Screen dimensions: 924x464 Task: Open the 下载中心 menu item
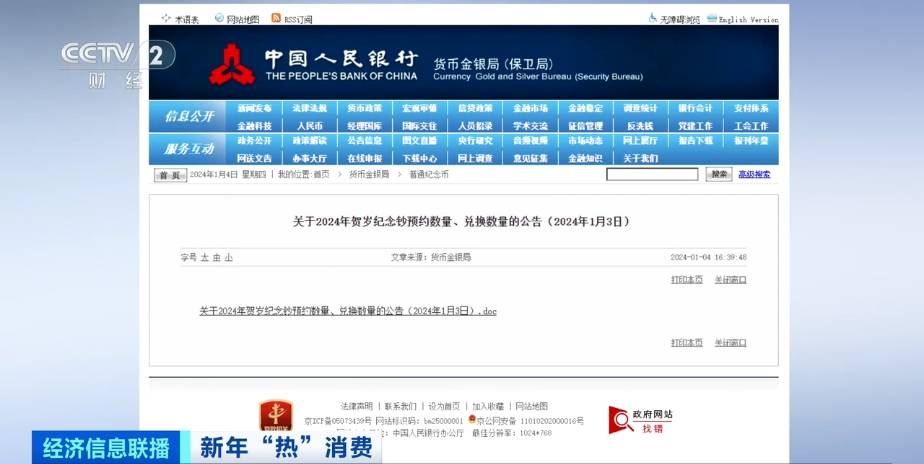point(420,159)
